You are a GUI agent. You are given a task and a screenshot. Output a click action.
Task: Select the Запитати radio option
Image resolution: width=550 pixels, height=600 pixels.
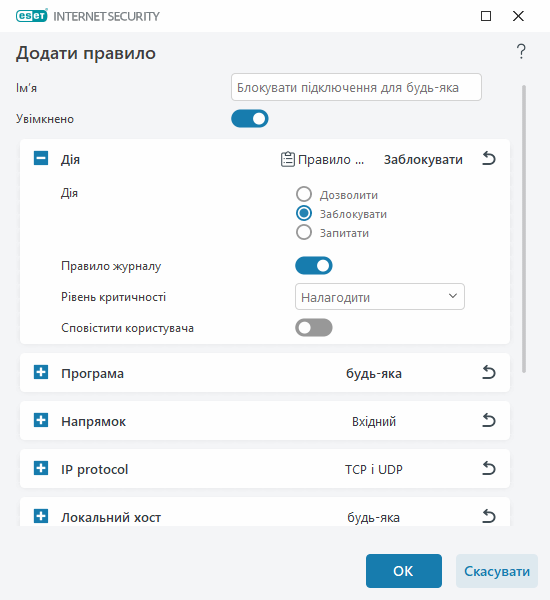click(x=304, y=232)
